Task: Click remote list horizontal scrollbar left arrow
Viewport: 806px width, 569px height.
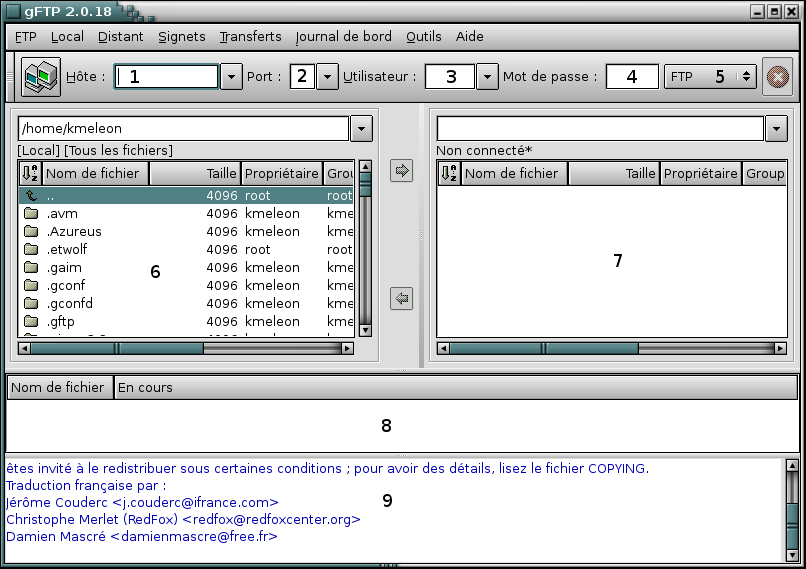Action: coord(443,348)
